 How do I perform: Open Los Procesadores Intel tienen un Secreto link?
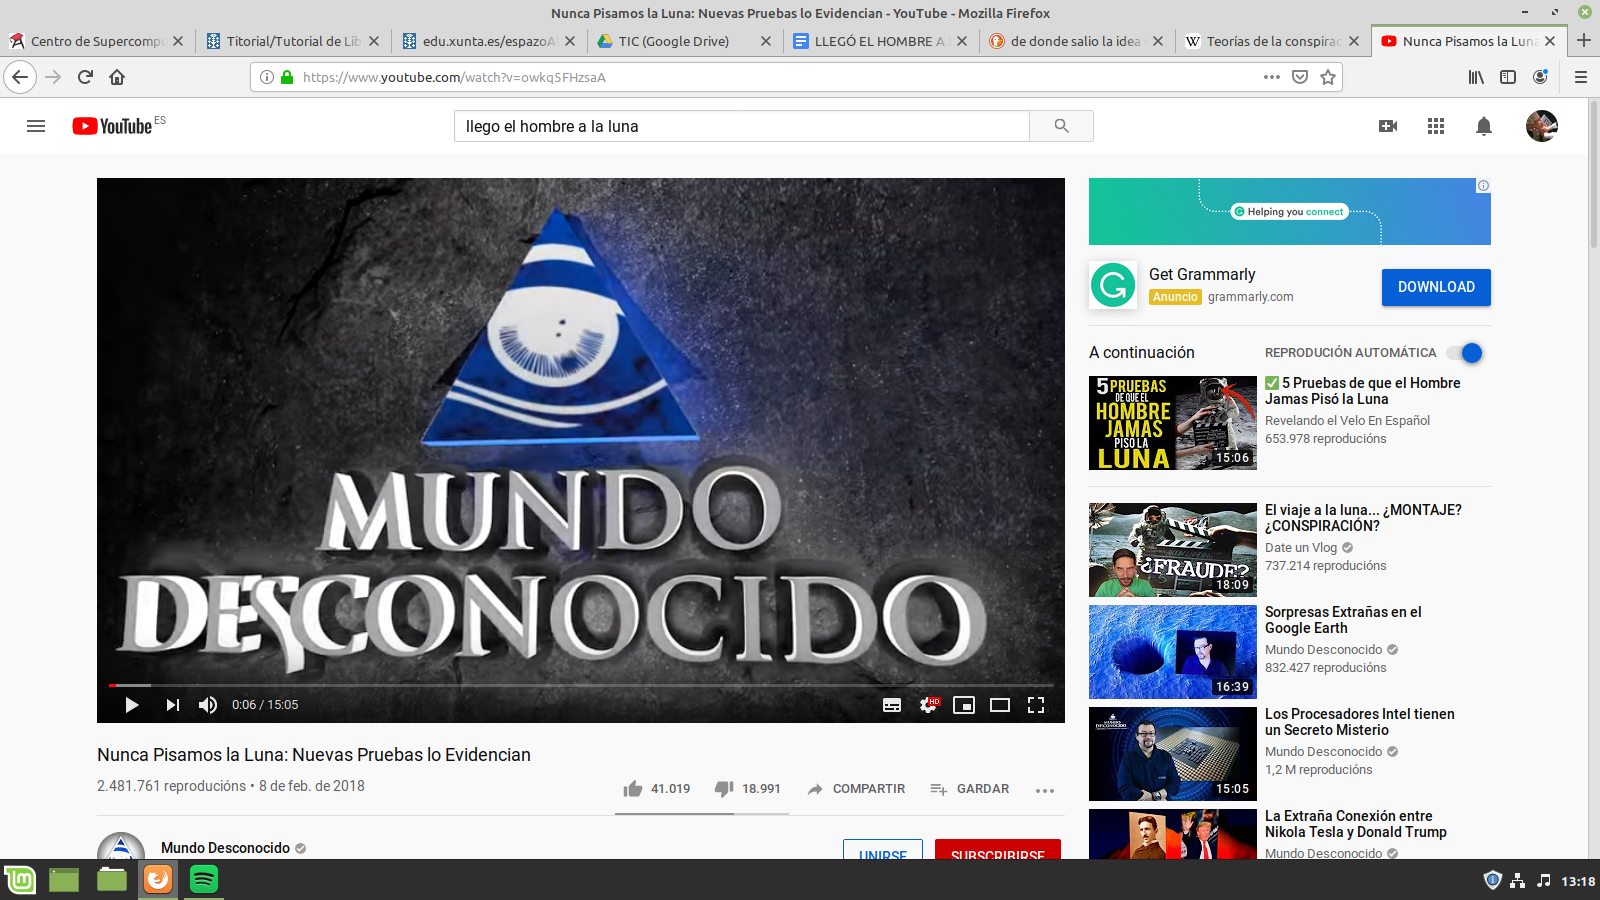tap(1360, 722)
